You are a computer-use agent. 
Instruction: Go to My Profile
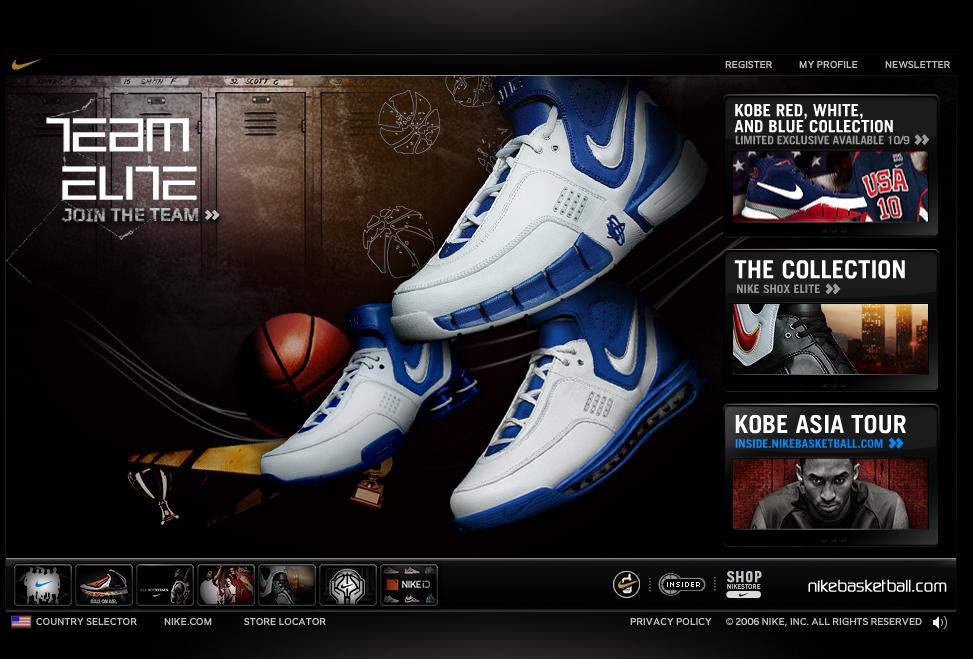tap(828, 65)
